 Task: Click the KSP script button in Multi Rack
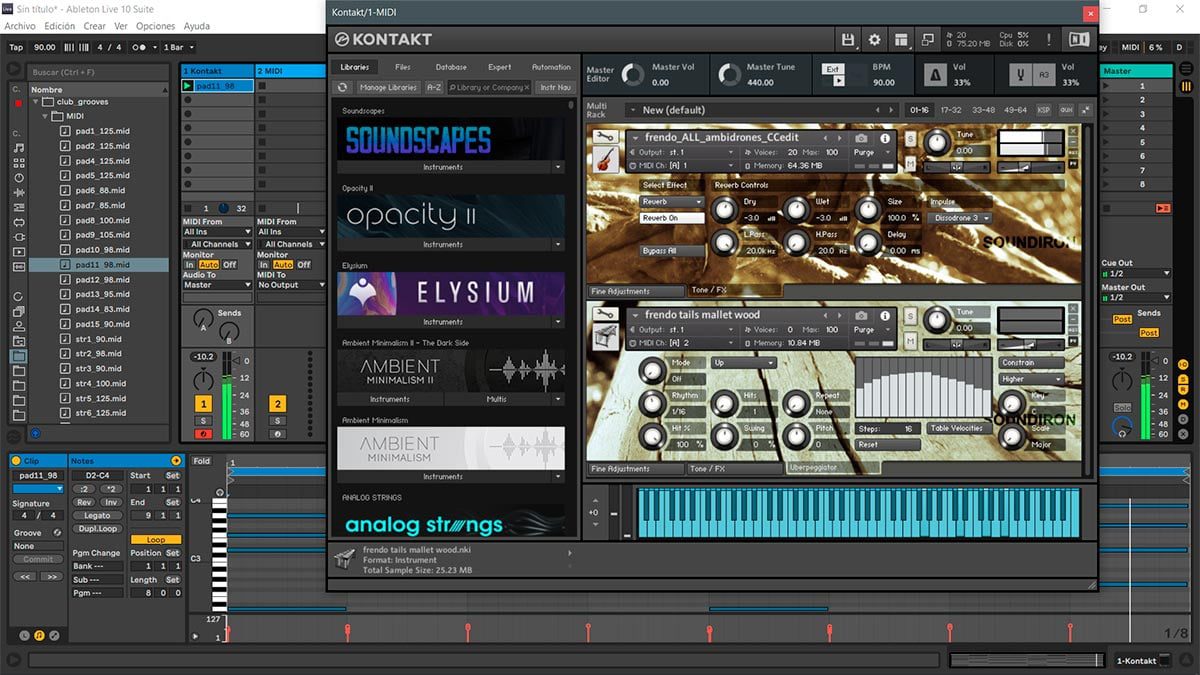1044,110
